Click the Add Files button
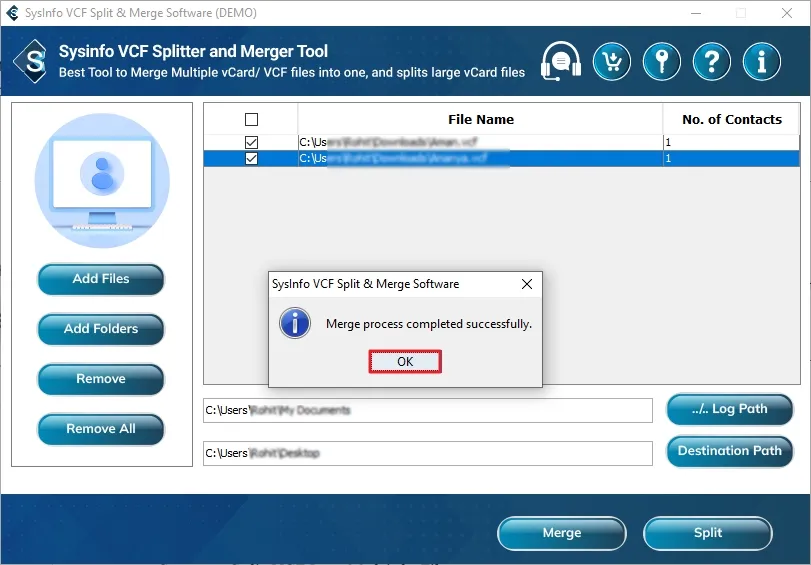 point(101,279)
